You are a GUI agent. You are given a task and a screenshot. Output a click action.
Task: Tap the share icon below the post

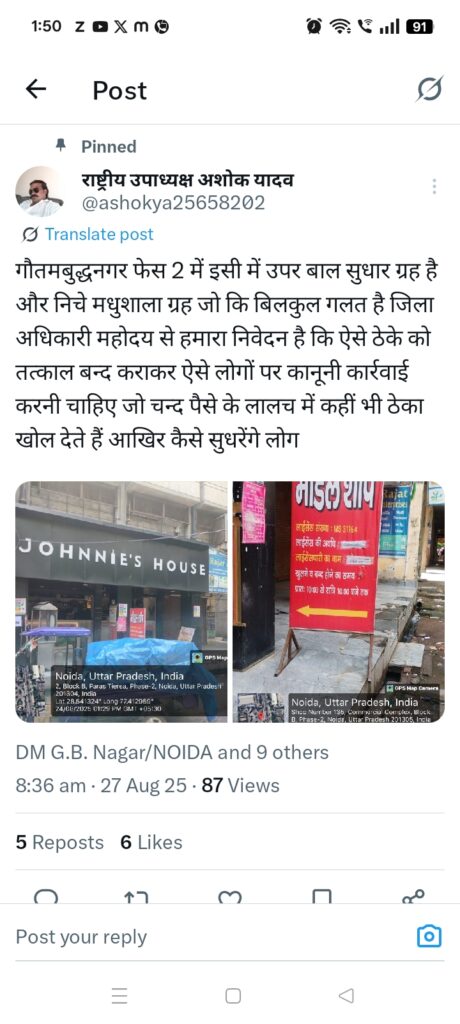(414, 896)
